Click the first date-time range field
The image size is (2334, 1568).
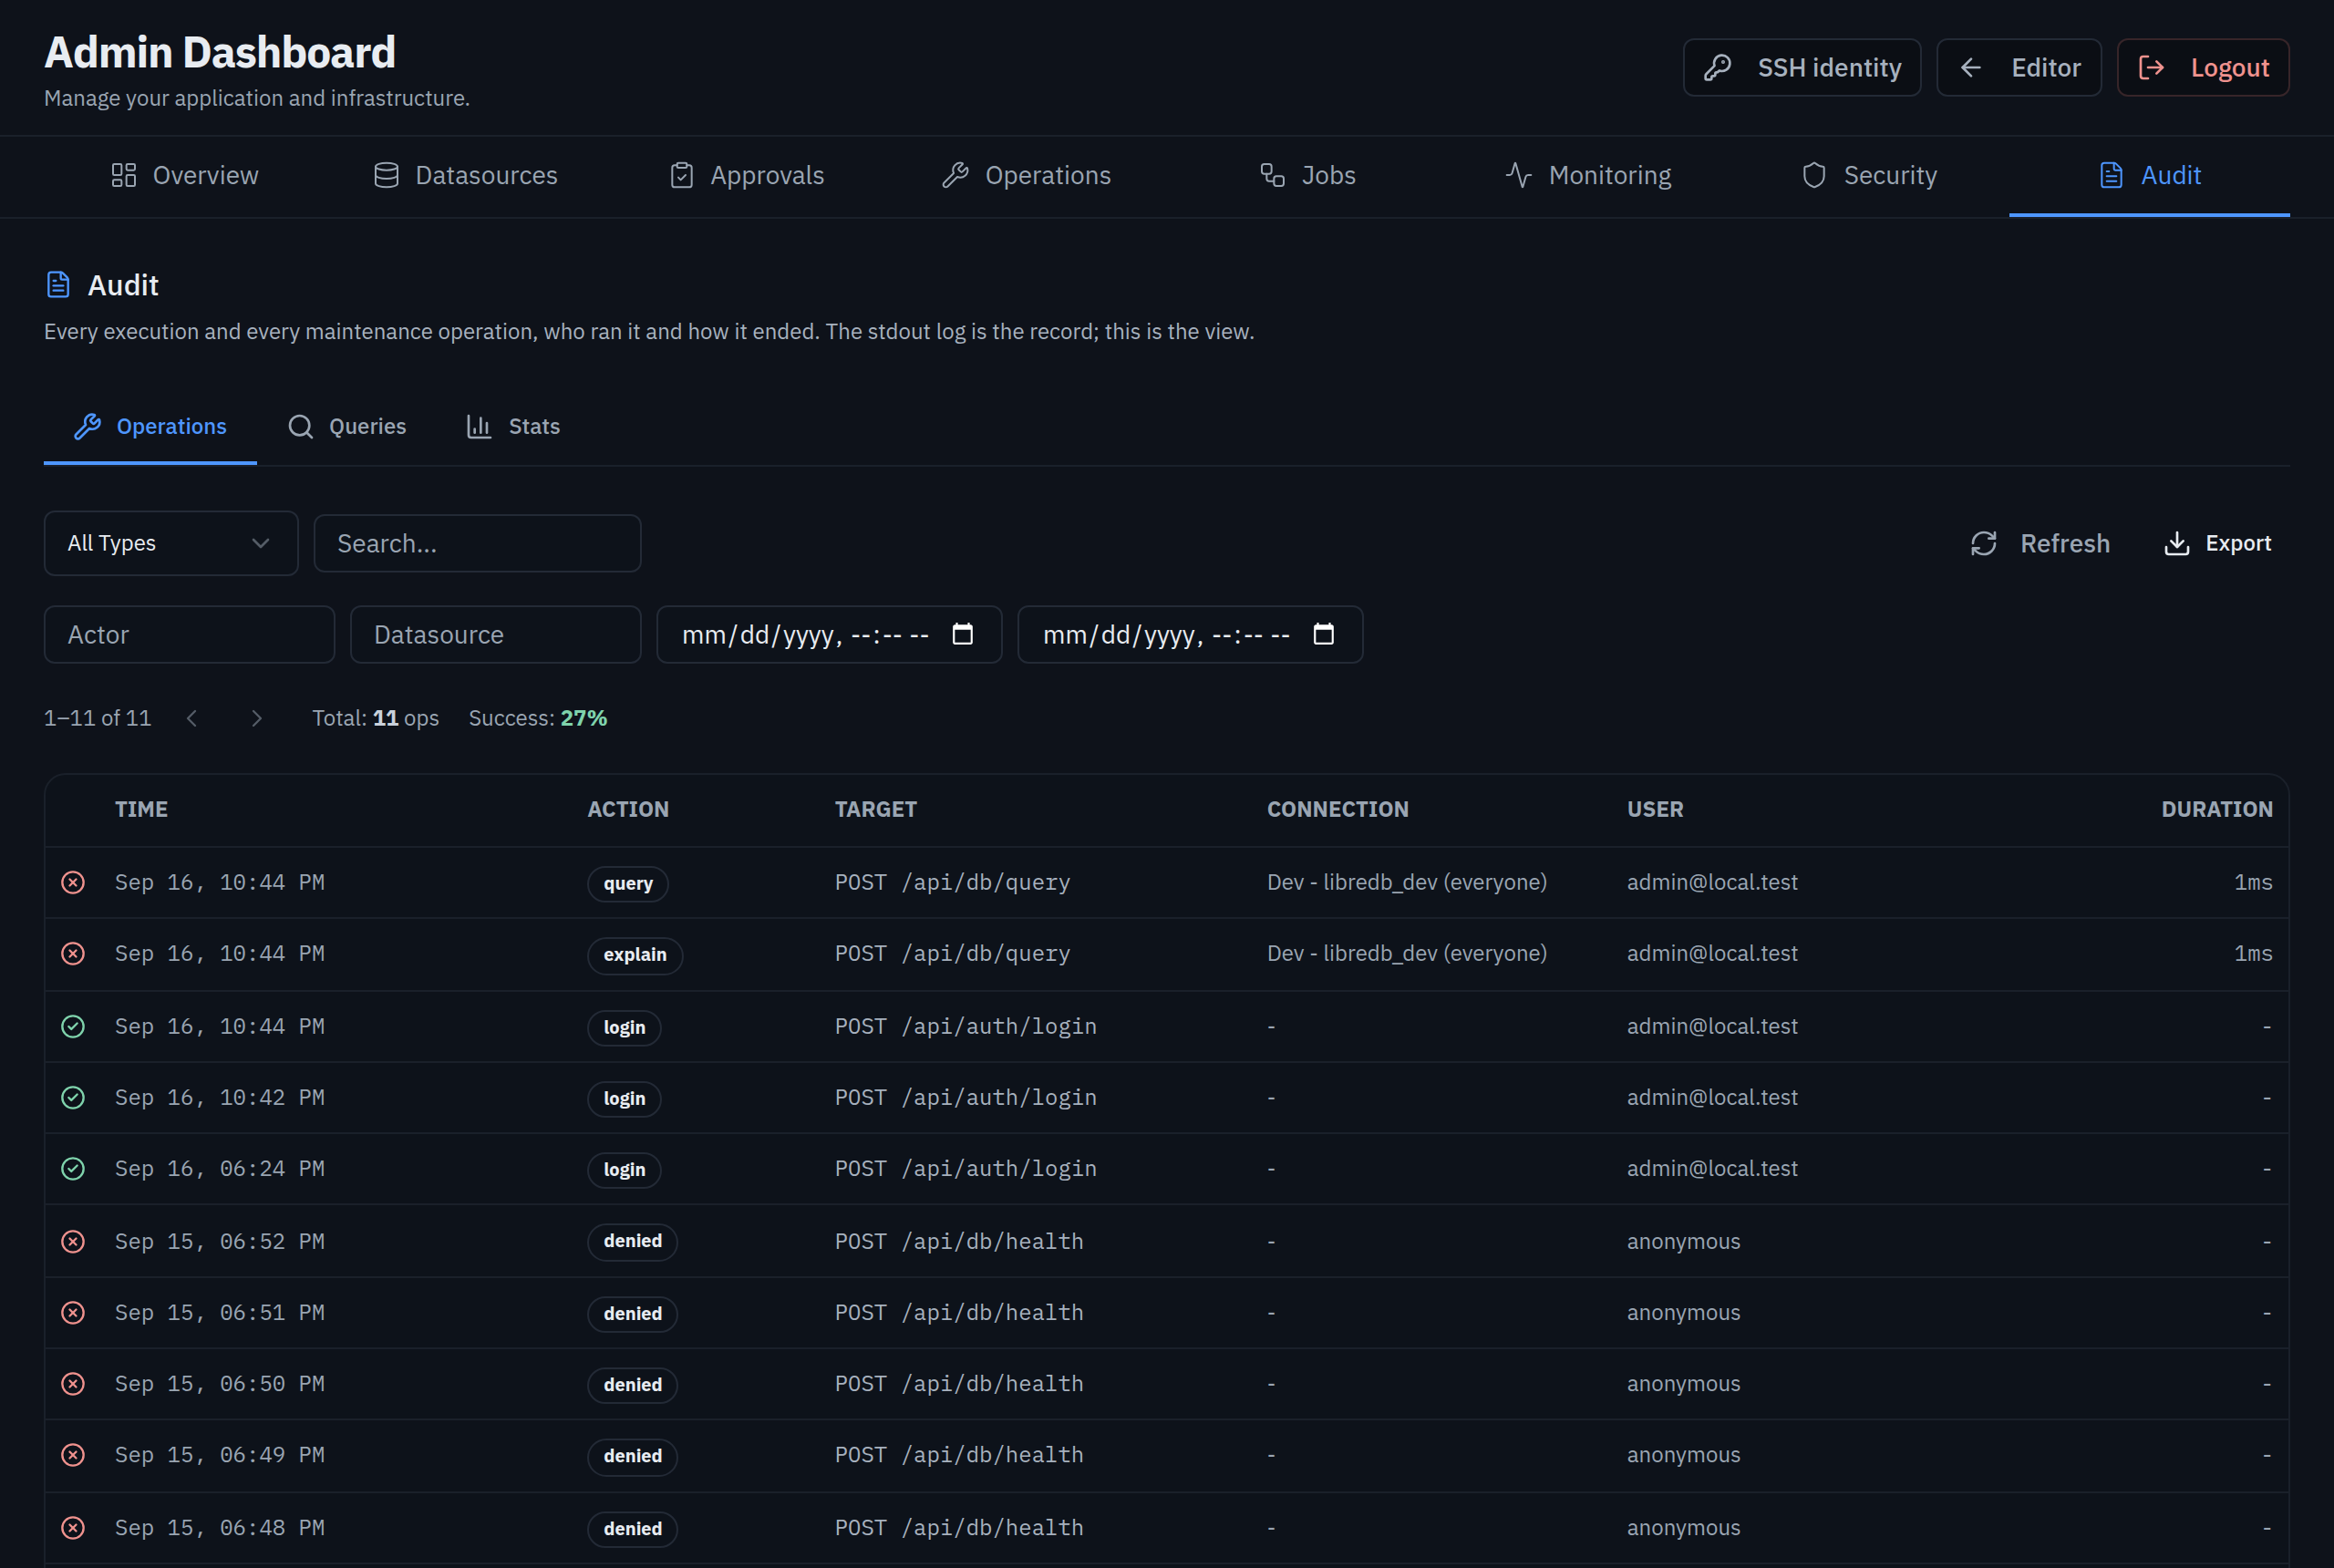(829, 634)
